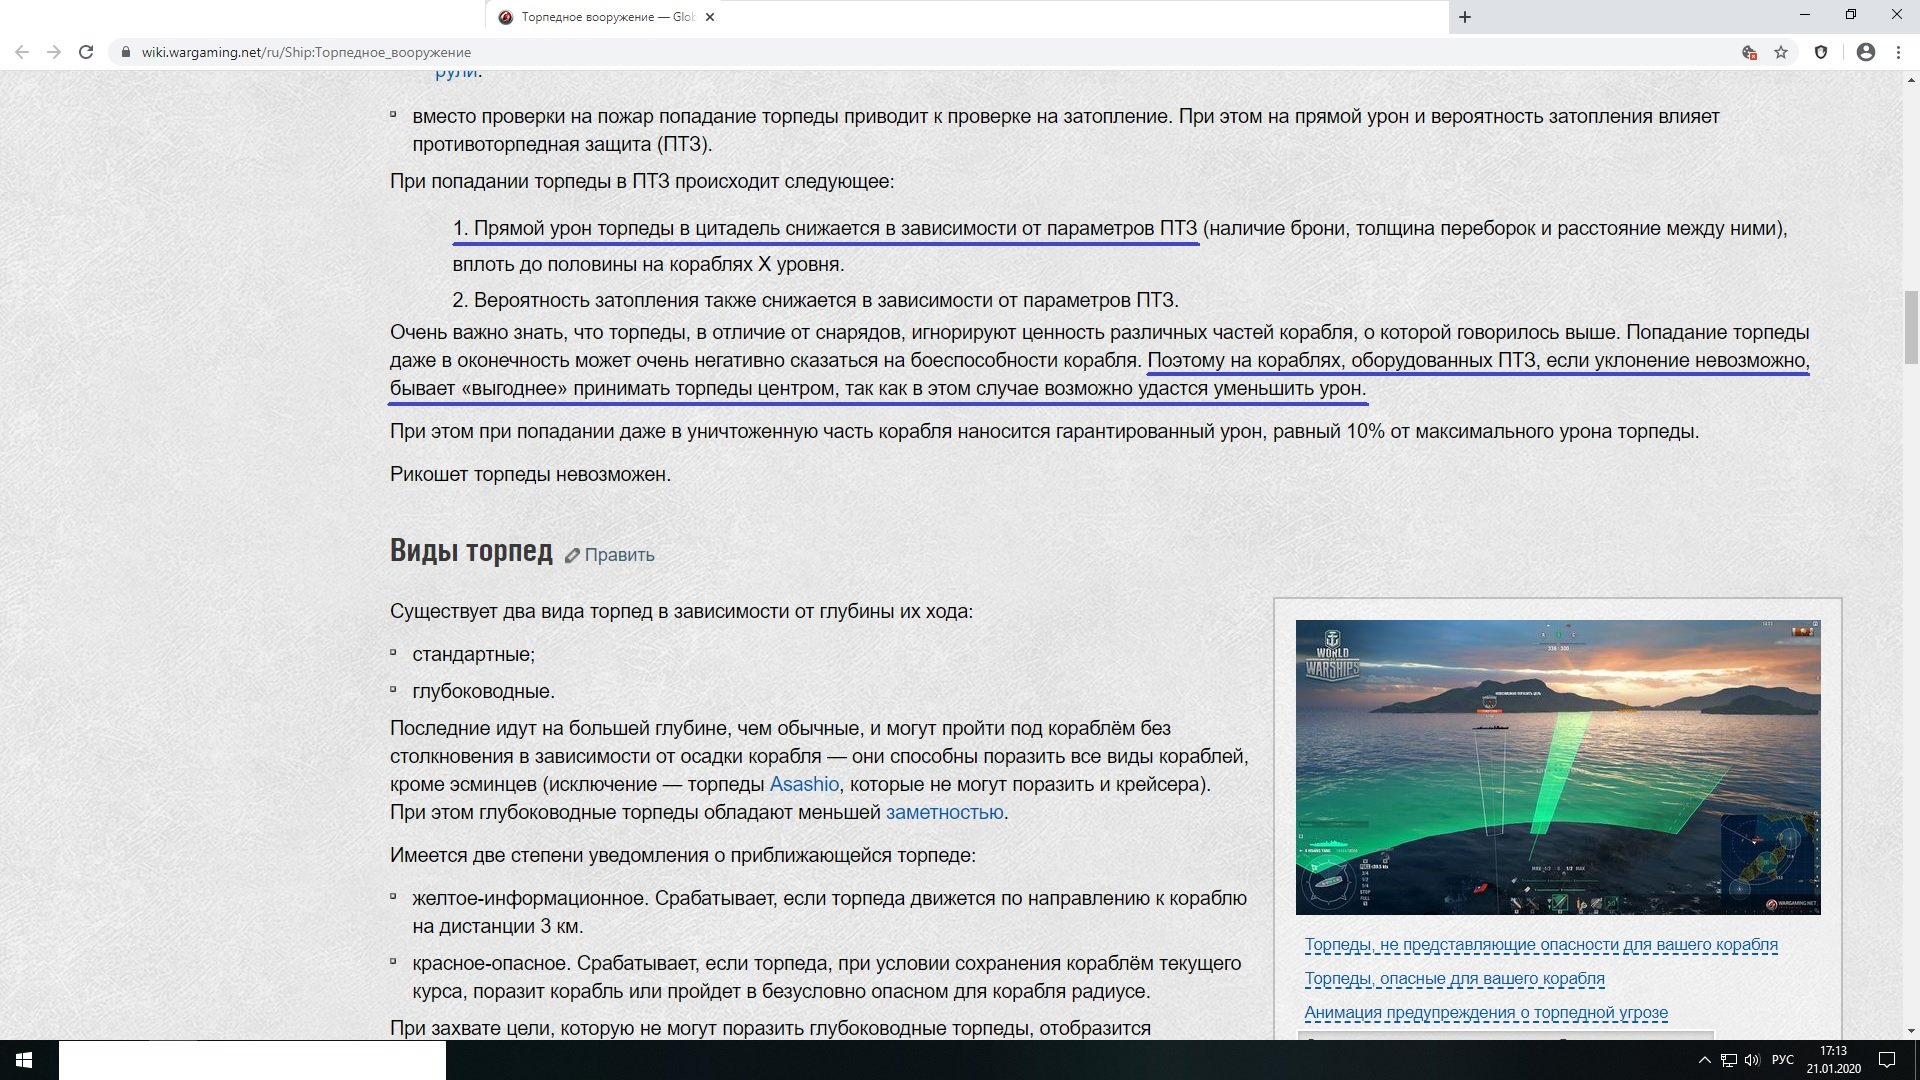
Task: Open the Chrome profile avatar
Action: 1865,52
